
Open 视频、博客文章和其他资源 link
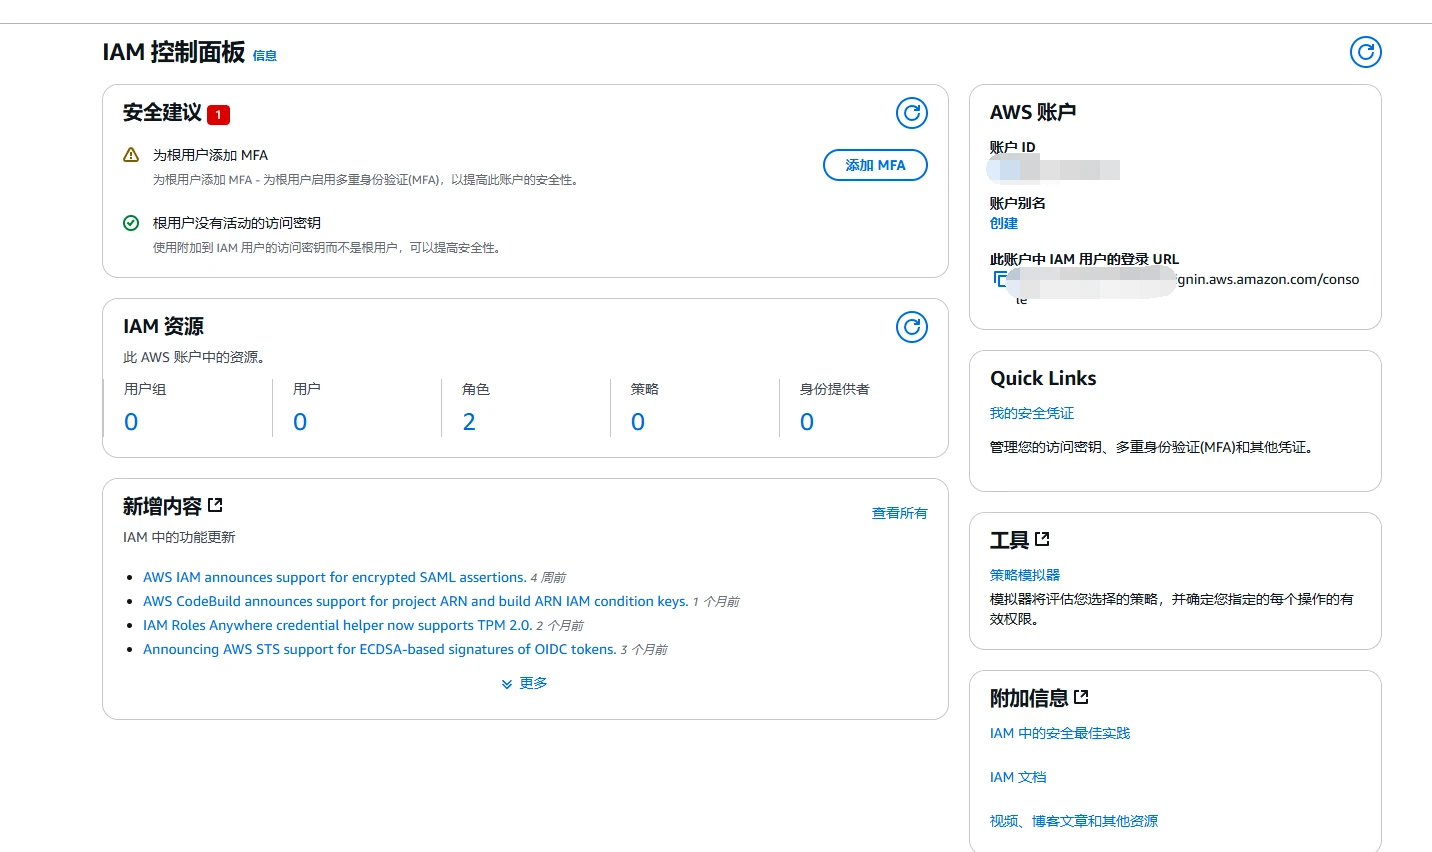1074,821
